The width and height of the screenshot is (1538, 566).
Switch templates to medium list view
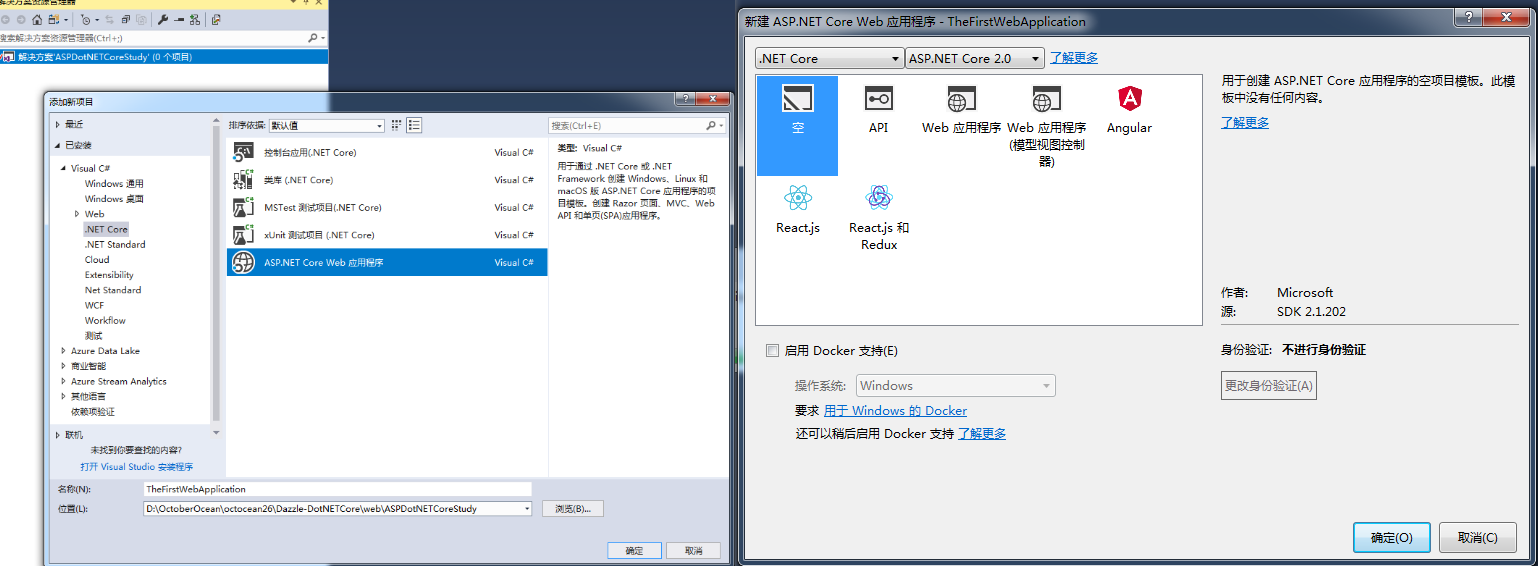coord(414,125)
